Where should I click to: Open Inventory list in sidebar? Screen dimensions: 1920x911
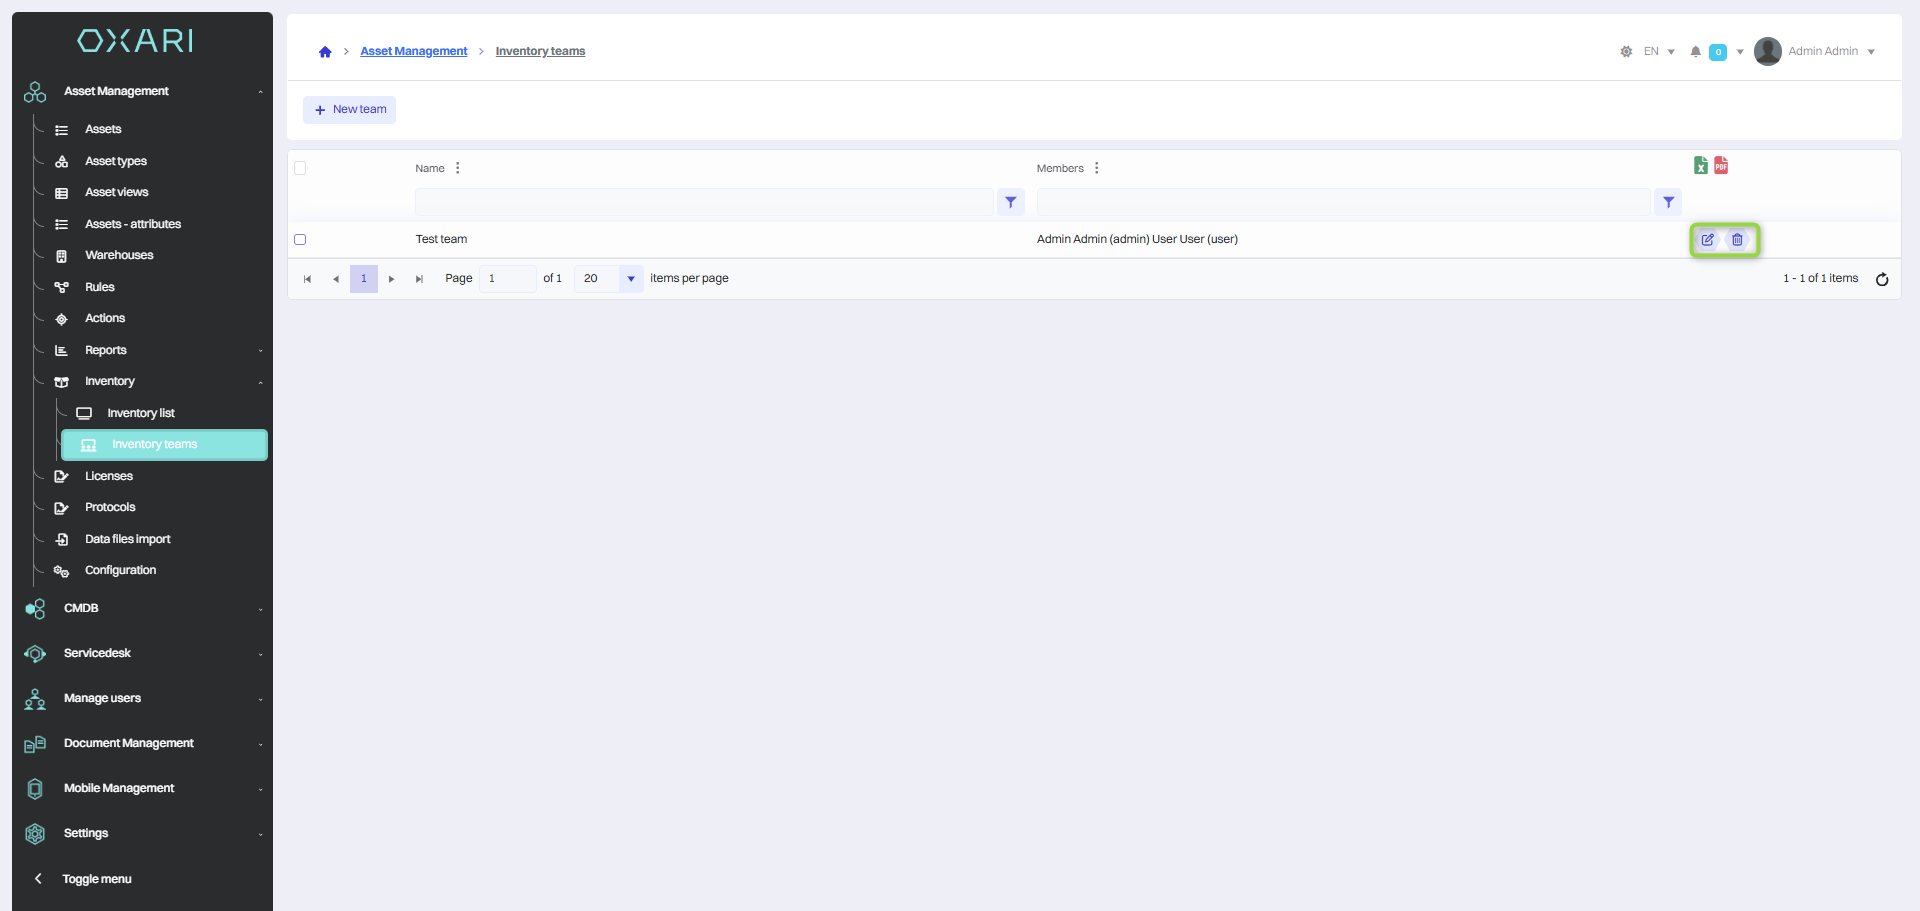click(140, 413)
